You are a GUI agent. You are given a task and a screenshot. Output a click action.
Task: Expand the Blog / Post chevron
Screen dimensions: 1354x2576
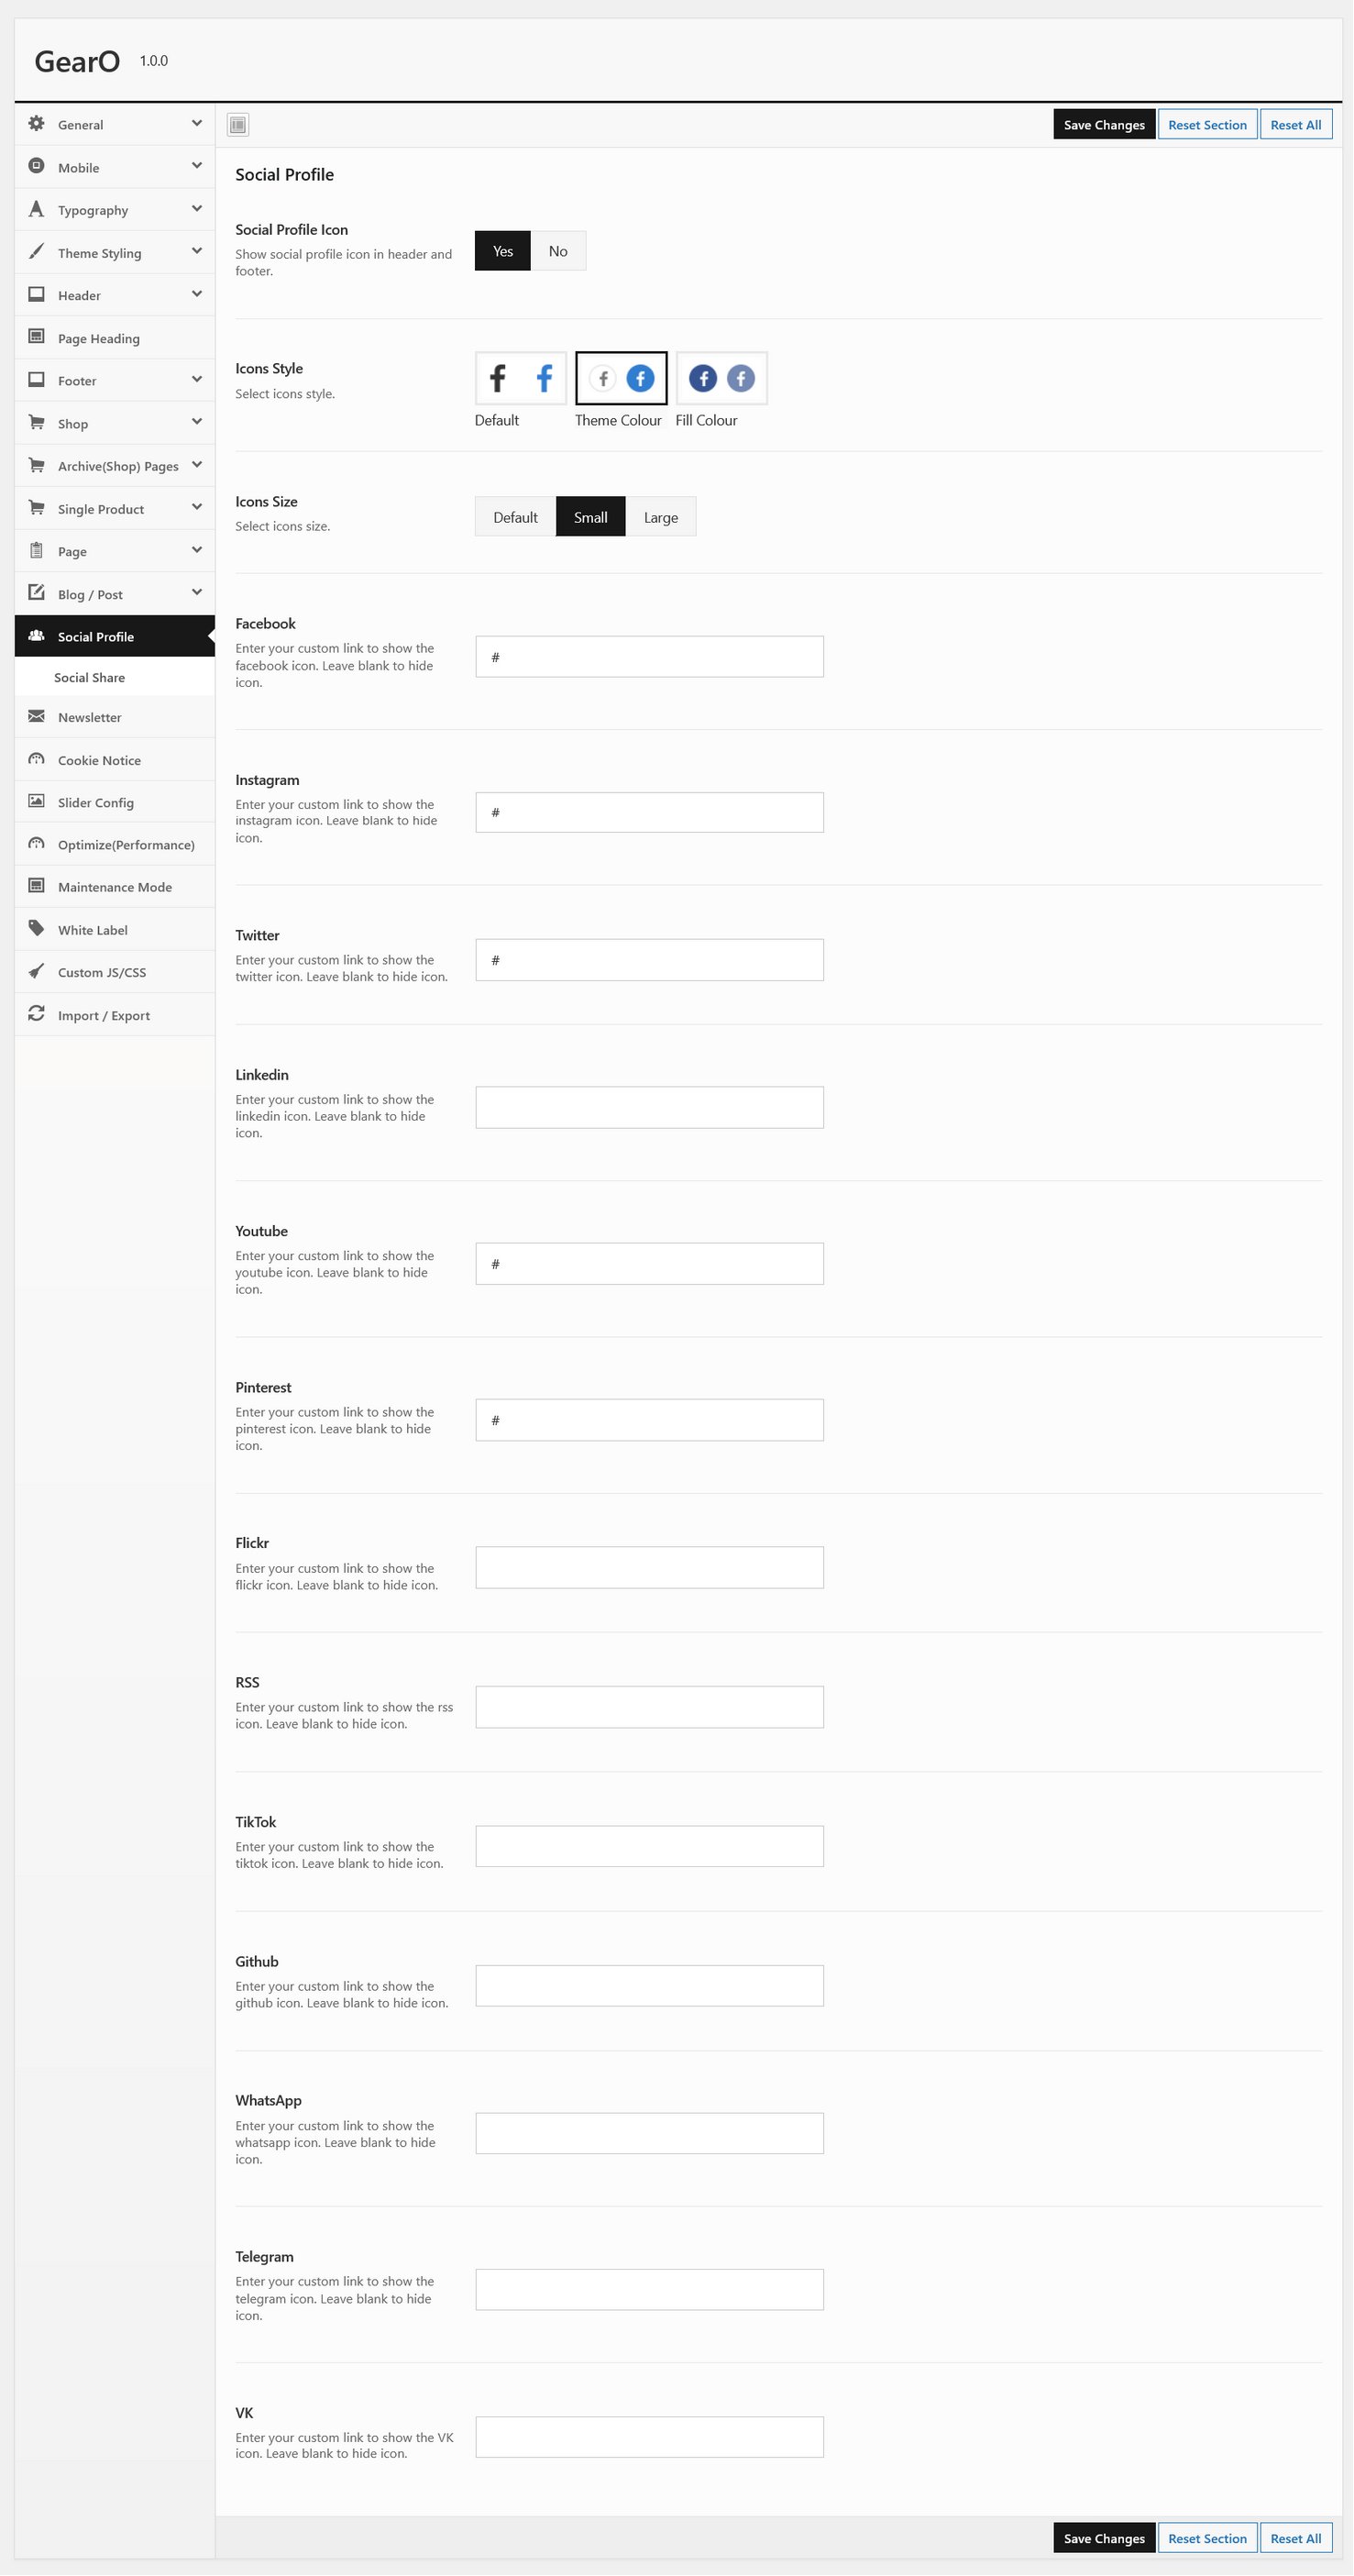click(x=197, y=592)
